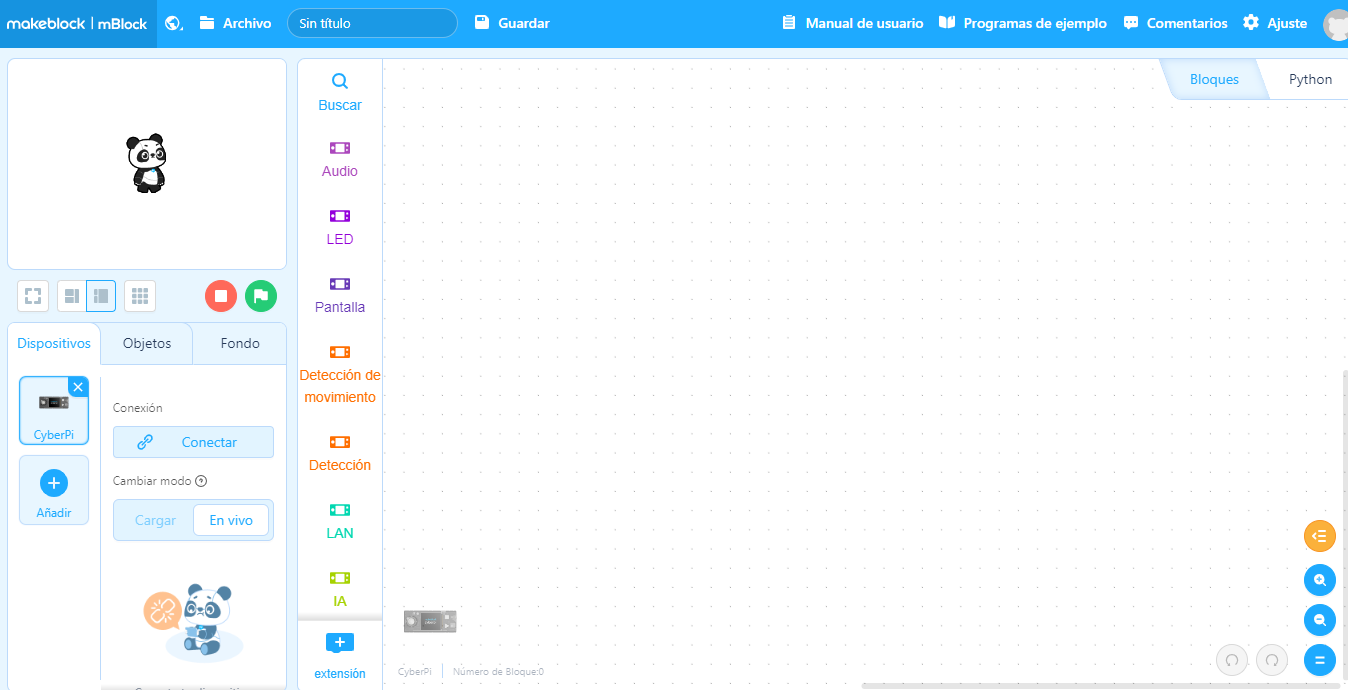Click the Conectar button

tap(193, 442)
